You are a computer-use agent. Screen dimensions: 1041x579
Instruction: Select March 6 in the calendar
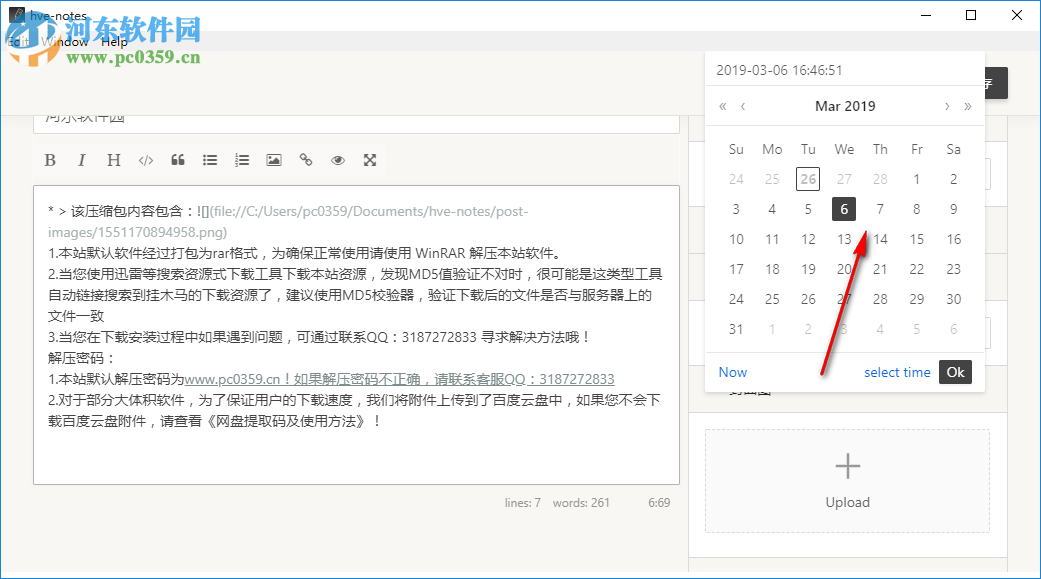coord(843,208)
